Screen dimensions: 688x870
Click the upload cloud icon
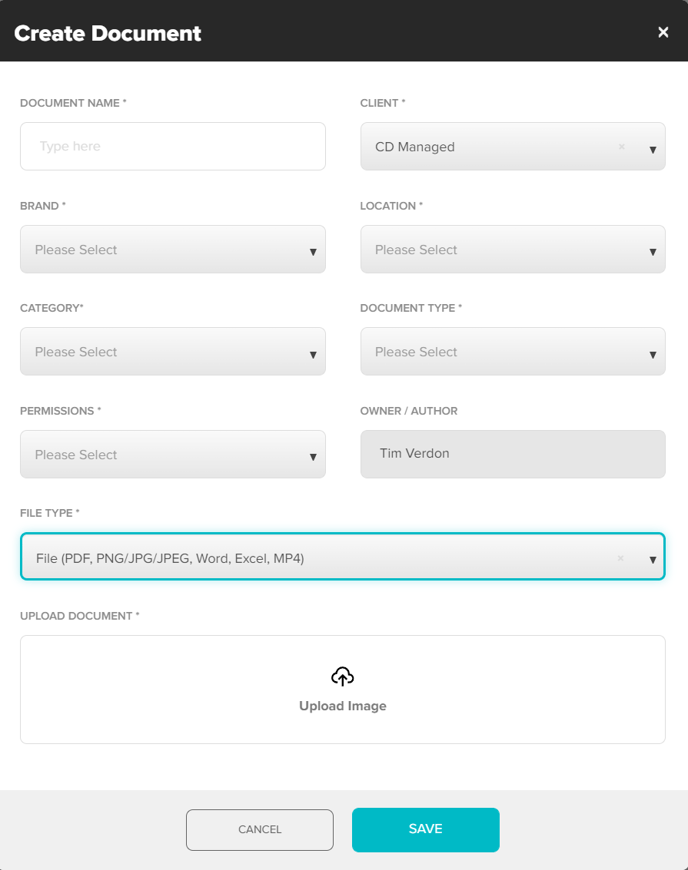tap(342, 675)
